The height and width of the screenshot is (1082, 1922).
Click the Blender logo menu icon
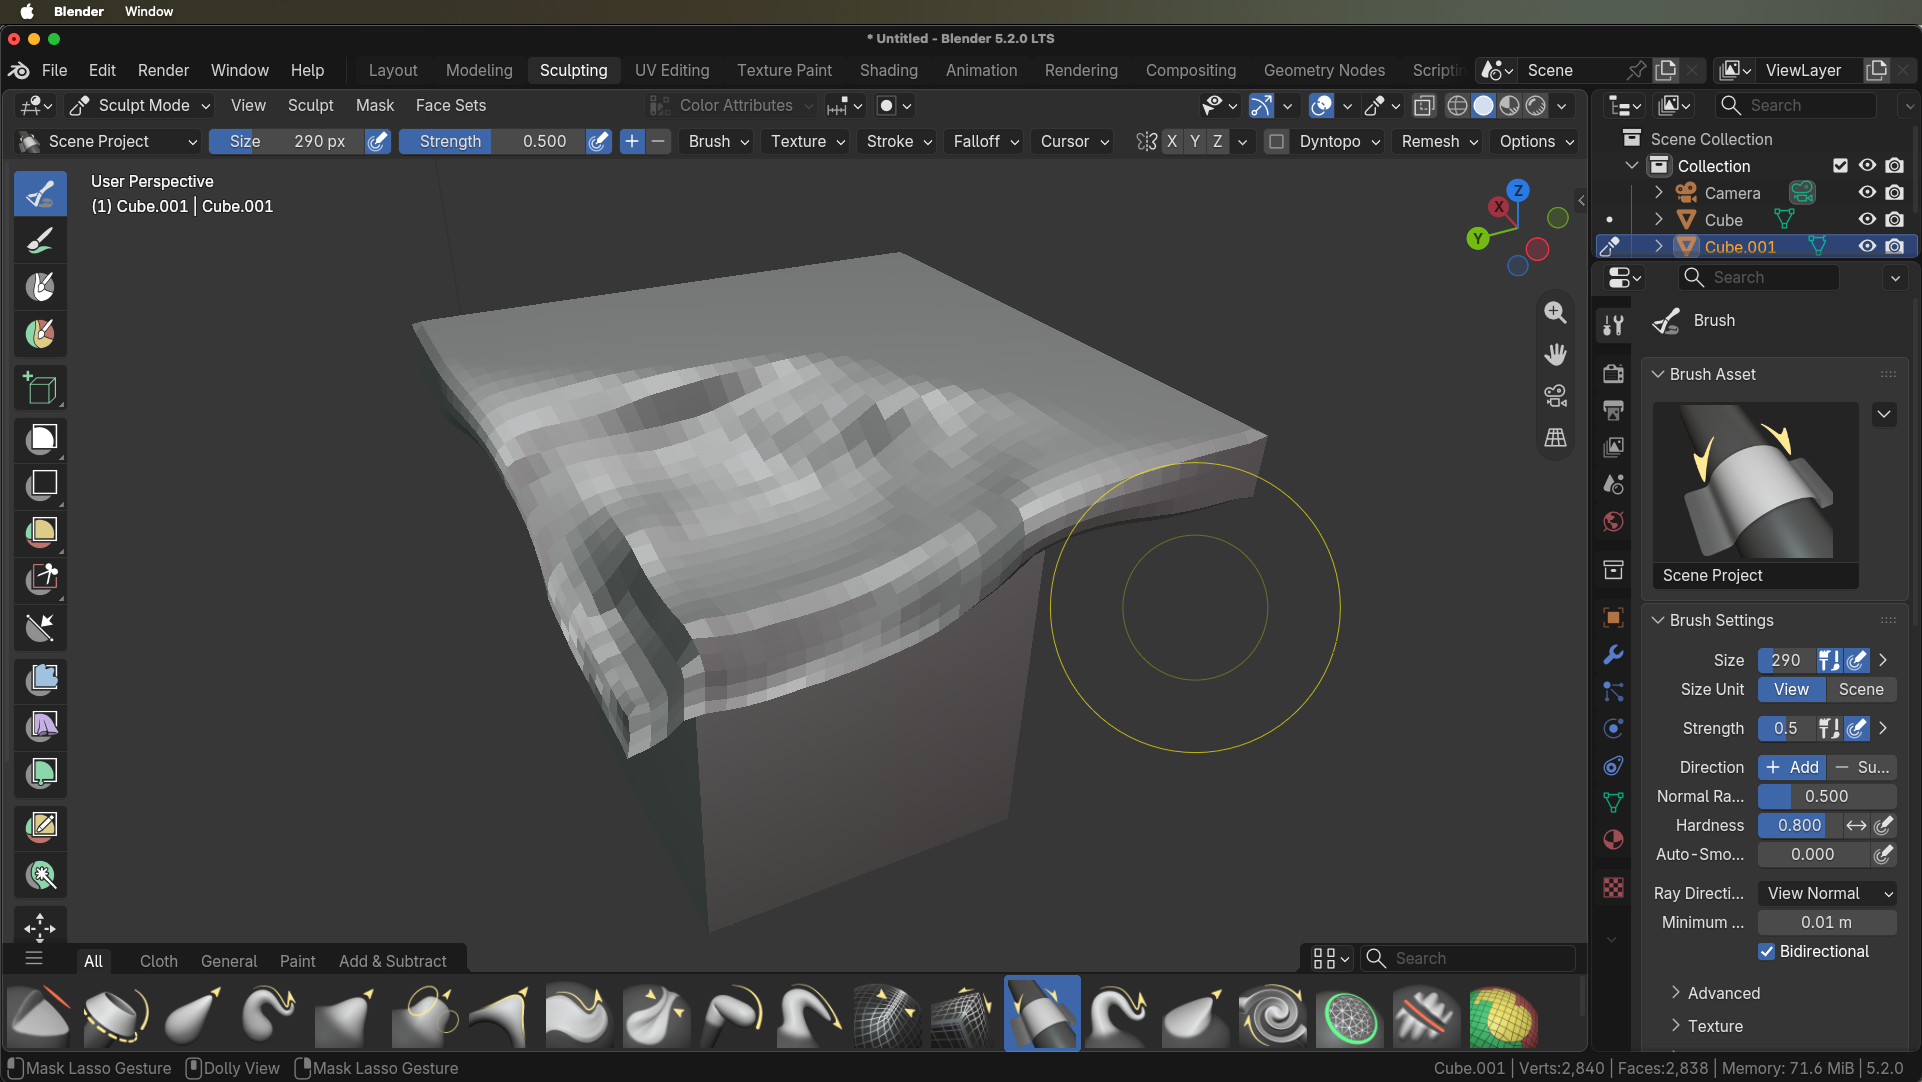pyautogui.click(x=19, y=70)
